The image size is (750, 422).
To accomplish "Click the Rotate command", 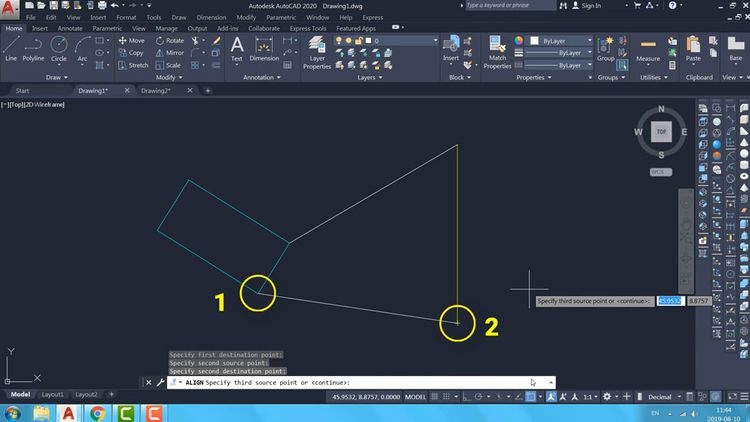I will click(x=170, y=41).
